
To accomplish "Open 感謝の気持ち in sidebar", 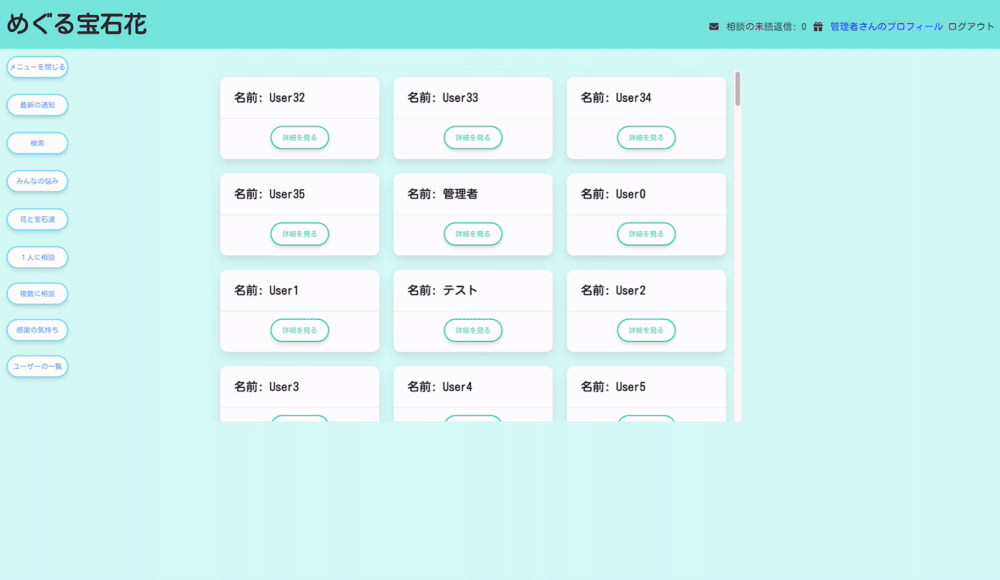I will coord(37,330).
